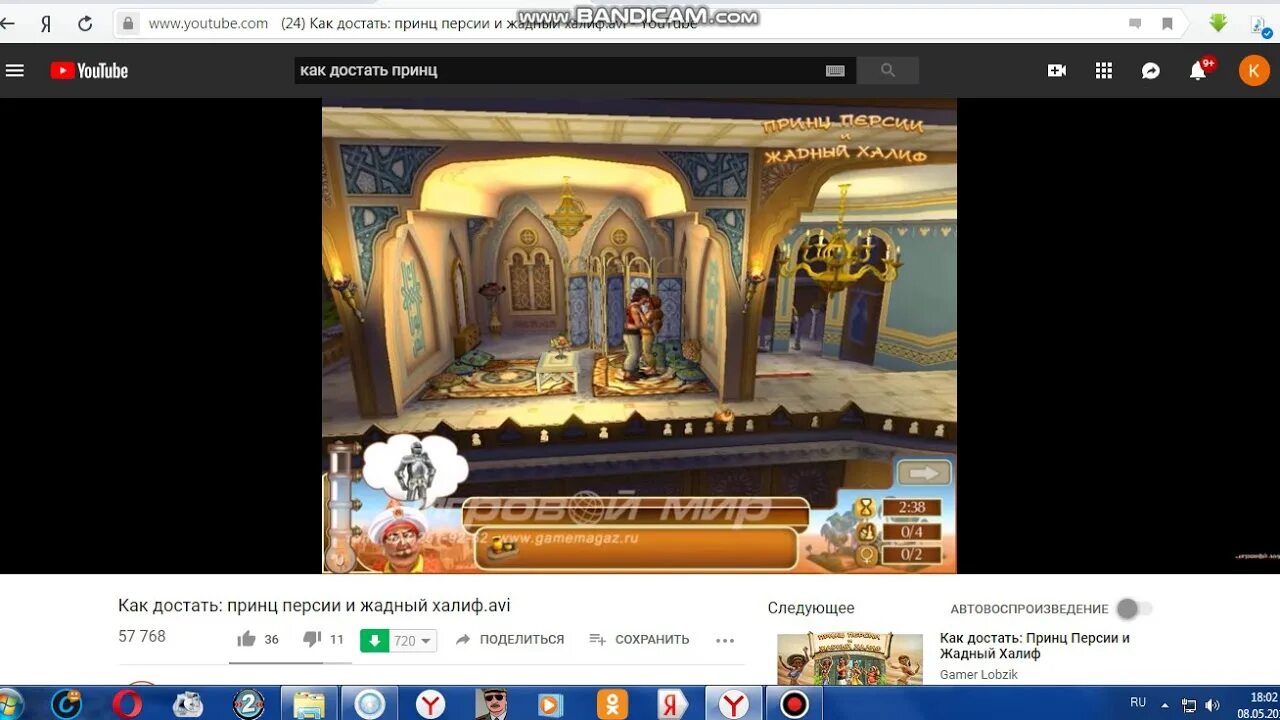
Task: Click the padlock site security icon
Action: pos(127,23)
